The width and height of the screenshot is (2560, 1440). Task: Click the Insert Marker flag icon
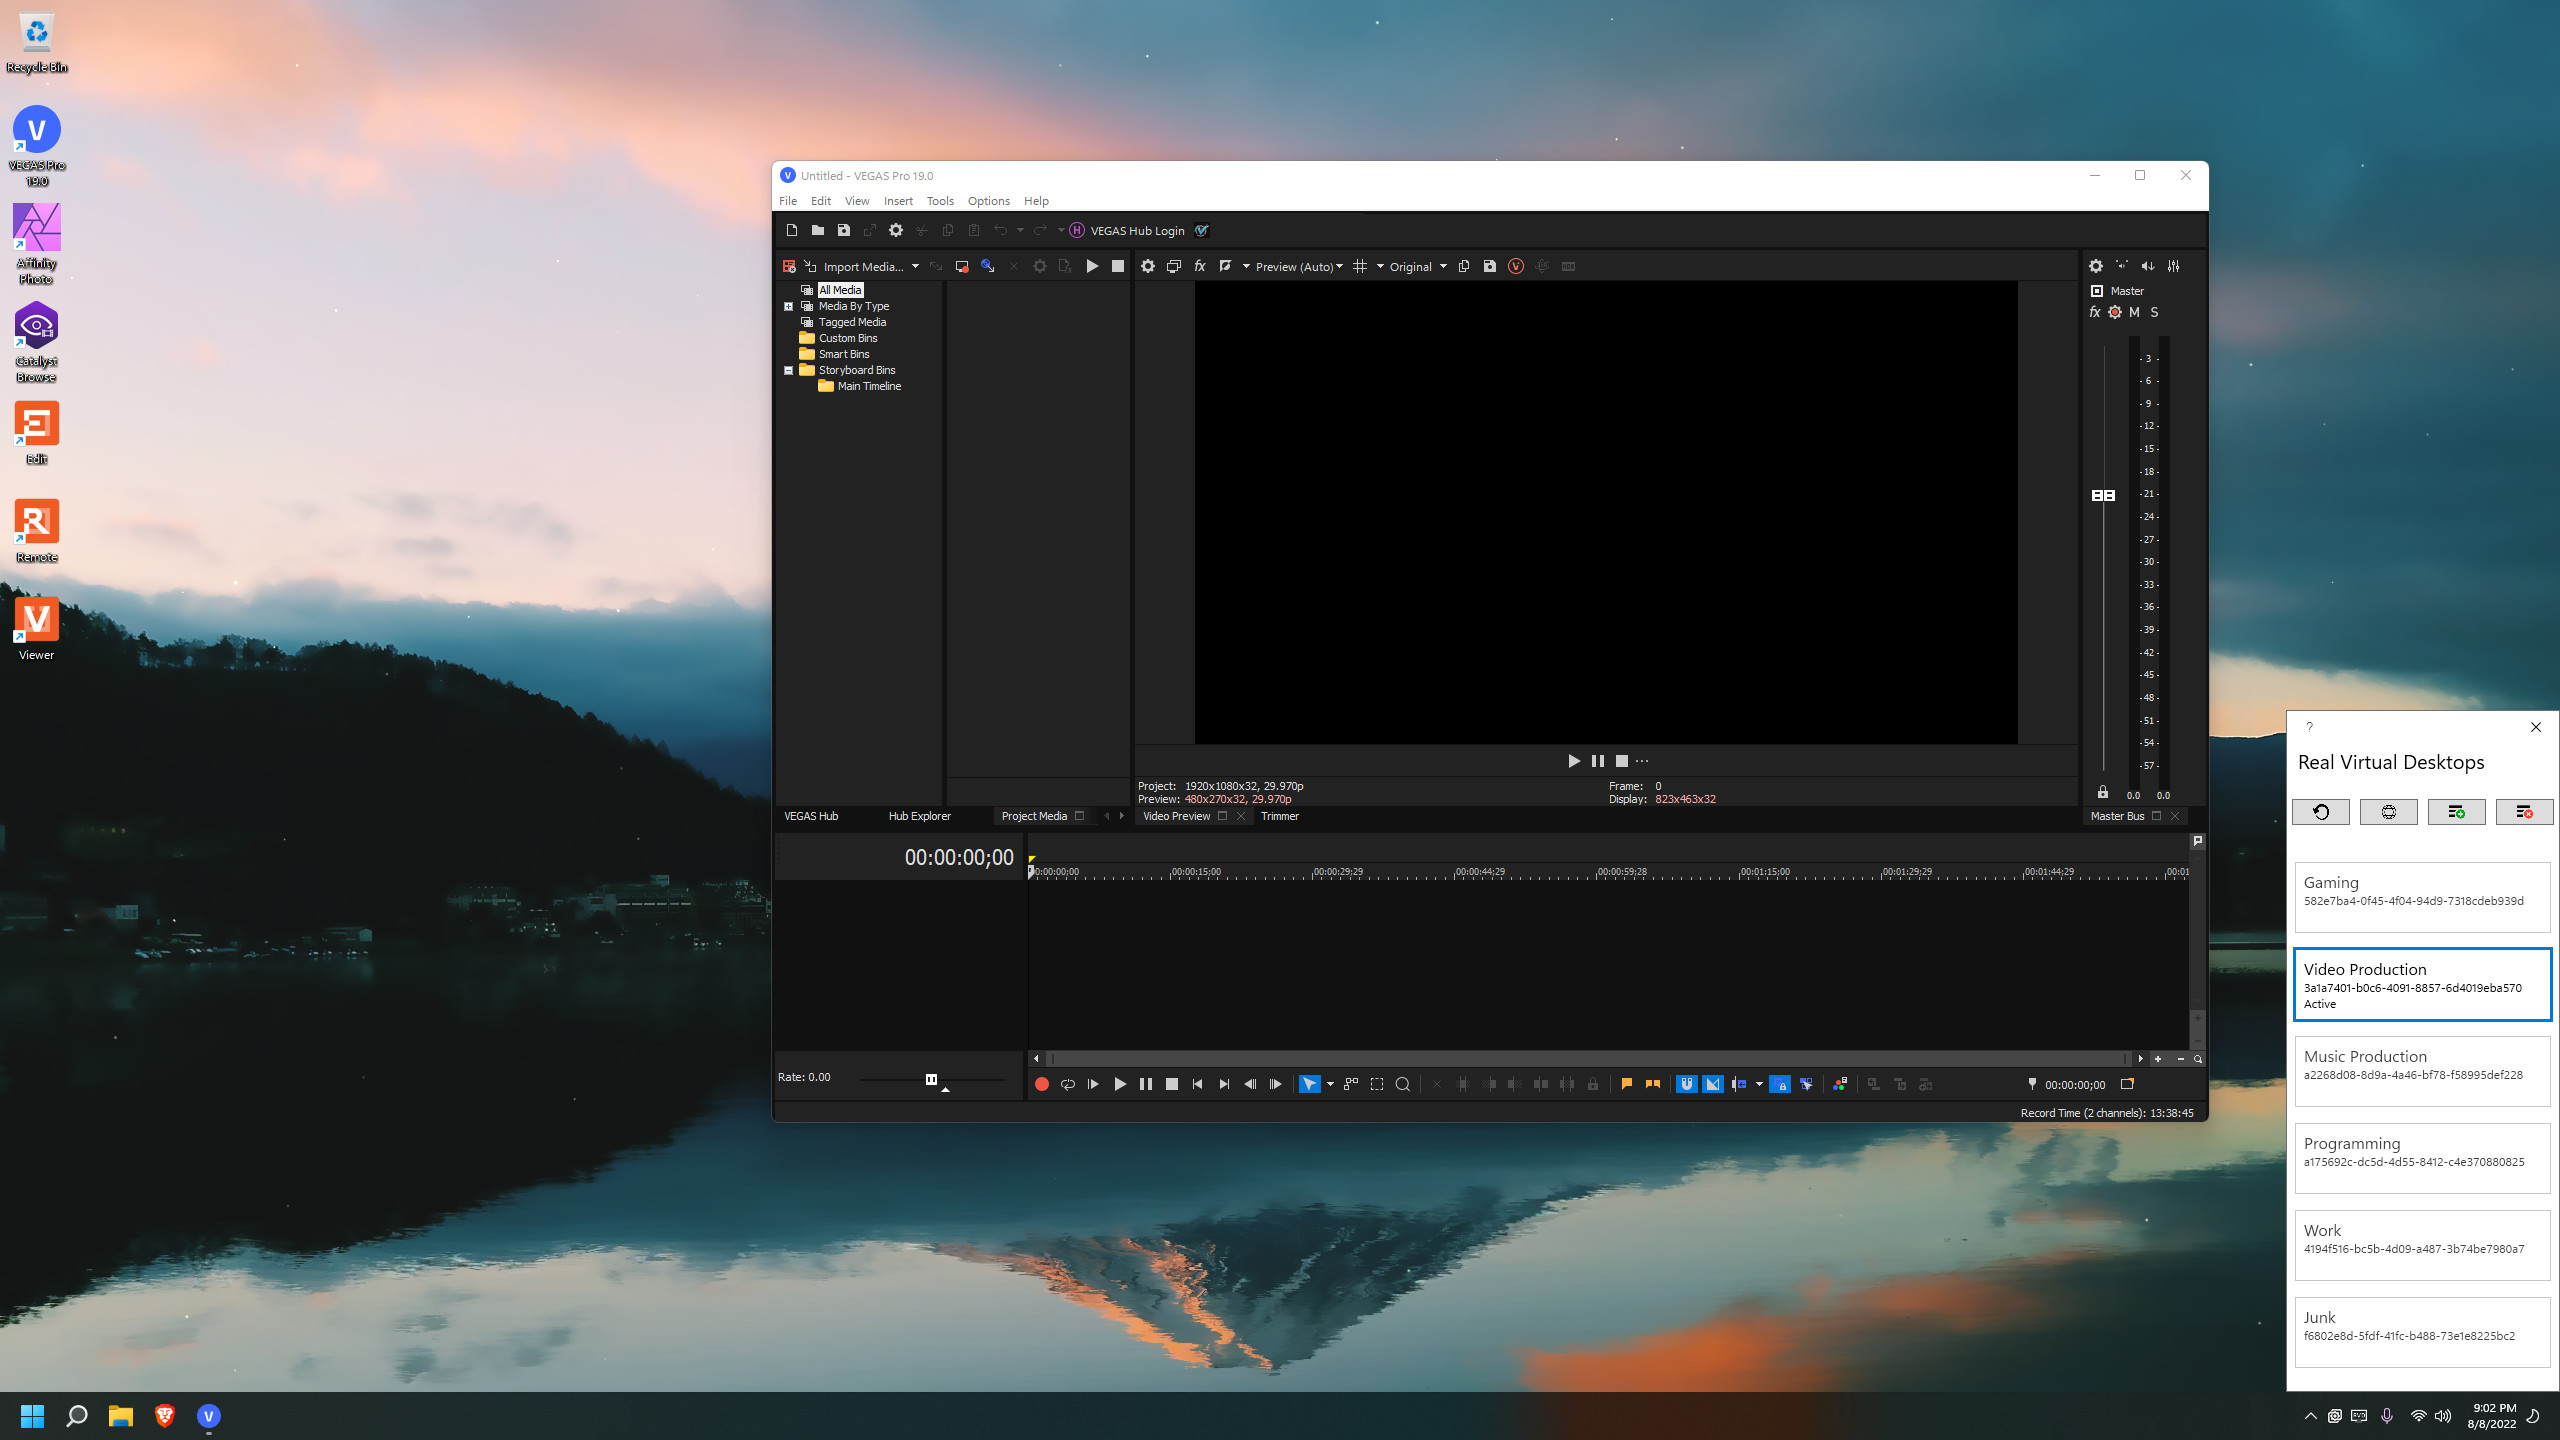tap(1626, 1084)
